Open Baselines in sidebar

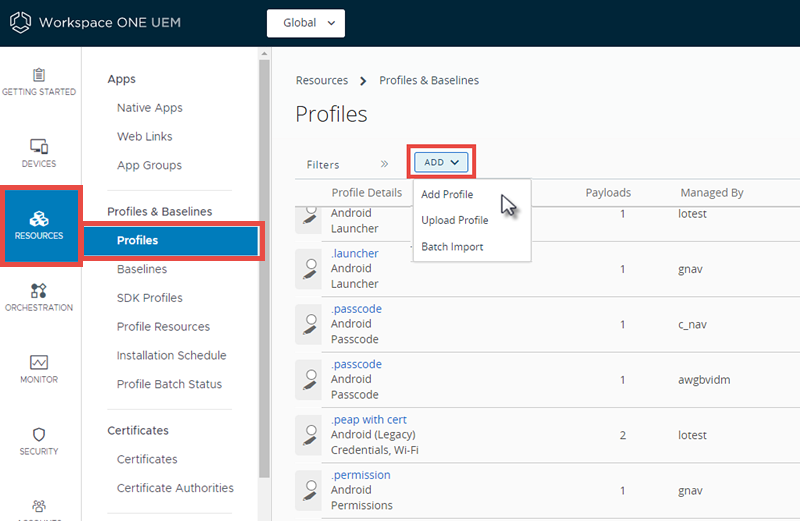(x=142, y=269)
